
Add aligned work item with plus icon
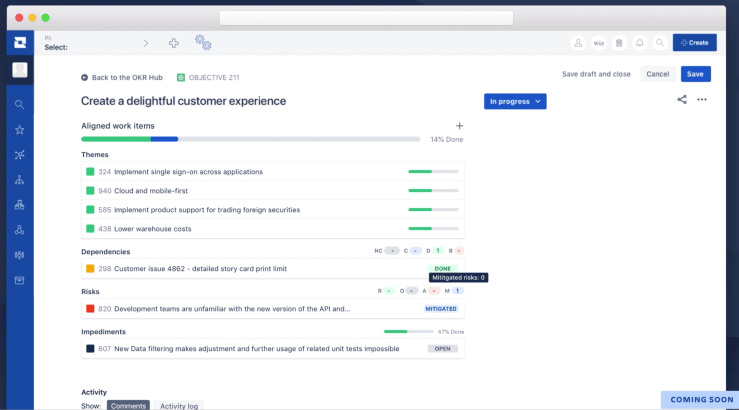(x=459, y=126)
